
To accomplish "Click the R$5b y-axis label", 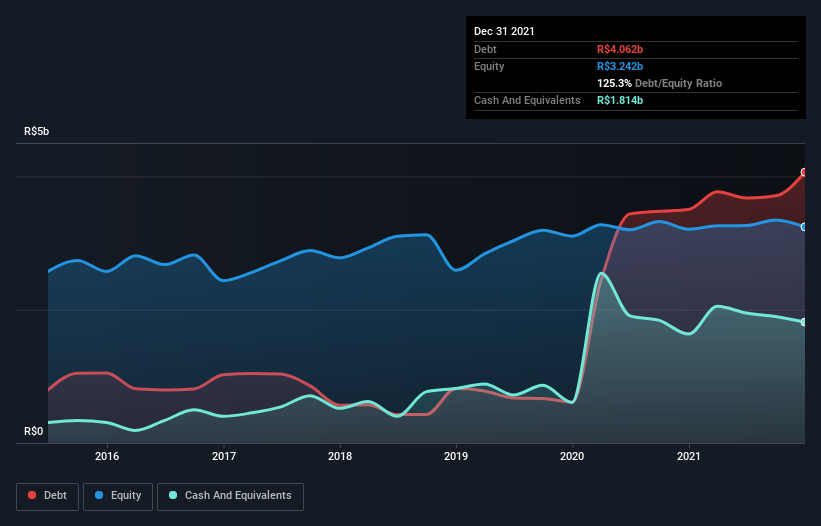I will point(36,131).
